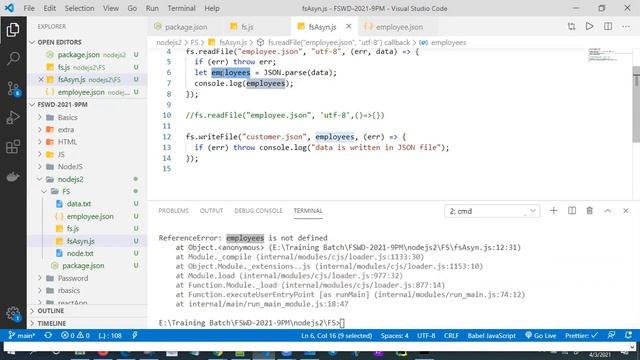Click the feedback icon in status bar
The height and width of the screenshot is (360, 640).
[x=611, y=336]
